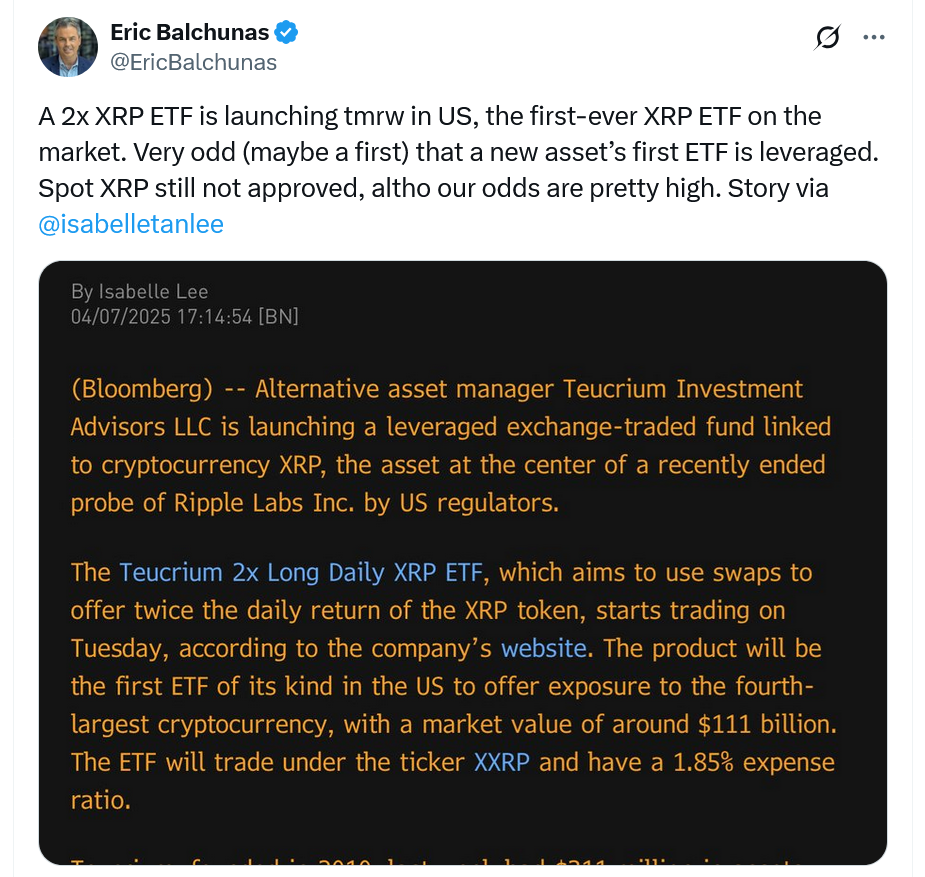The height and width of the screenshot is (877, 925).
Task: Open the Eric Balchunas display name link
Action: [189, 33]
